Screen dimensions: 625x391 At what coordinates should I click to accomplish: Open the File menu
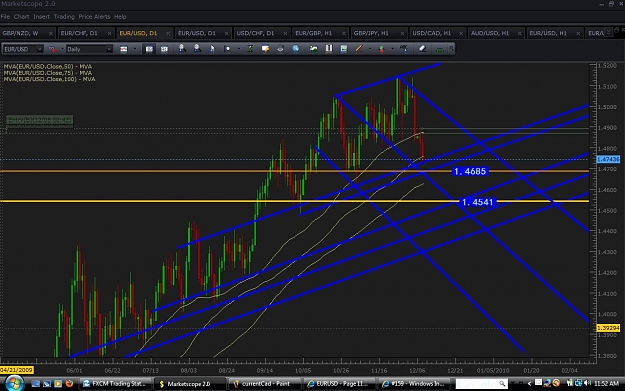point(5,17)
